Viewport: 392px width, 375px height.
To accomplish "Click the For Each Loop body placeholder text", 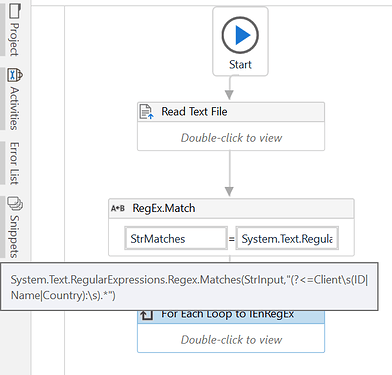I will 231,340.
